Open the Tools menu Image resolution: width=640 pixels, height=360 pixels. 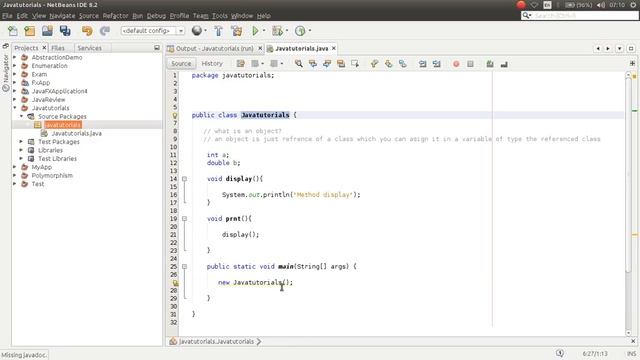pos(220,16)
